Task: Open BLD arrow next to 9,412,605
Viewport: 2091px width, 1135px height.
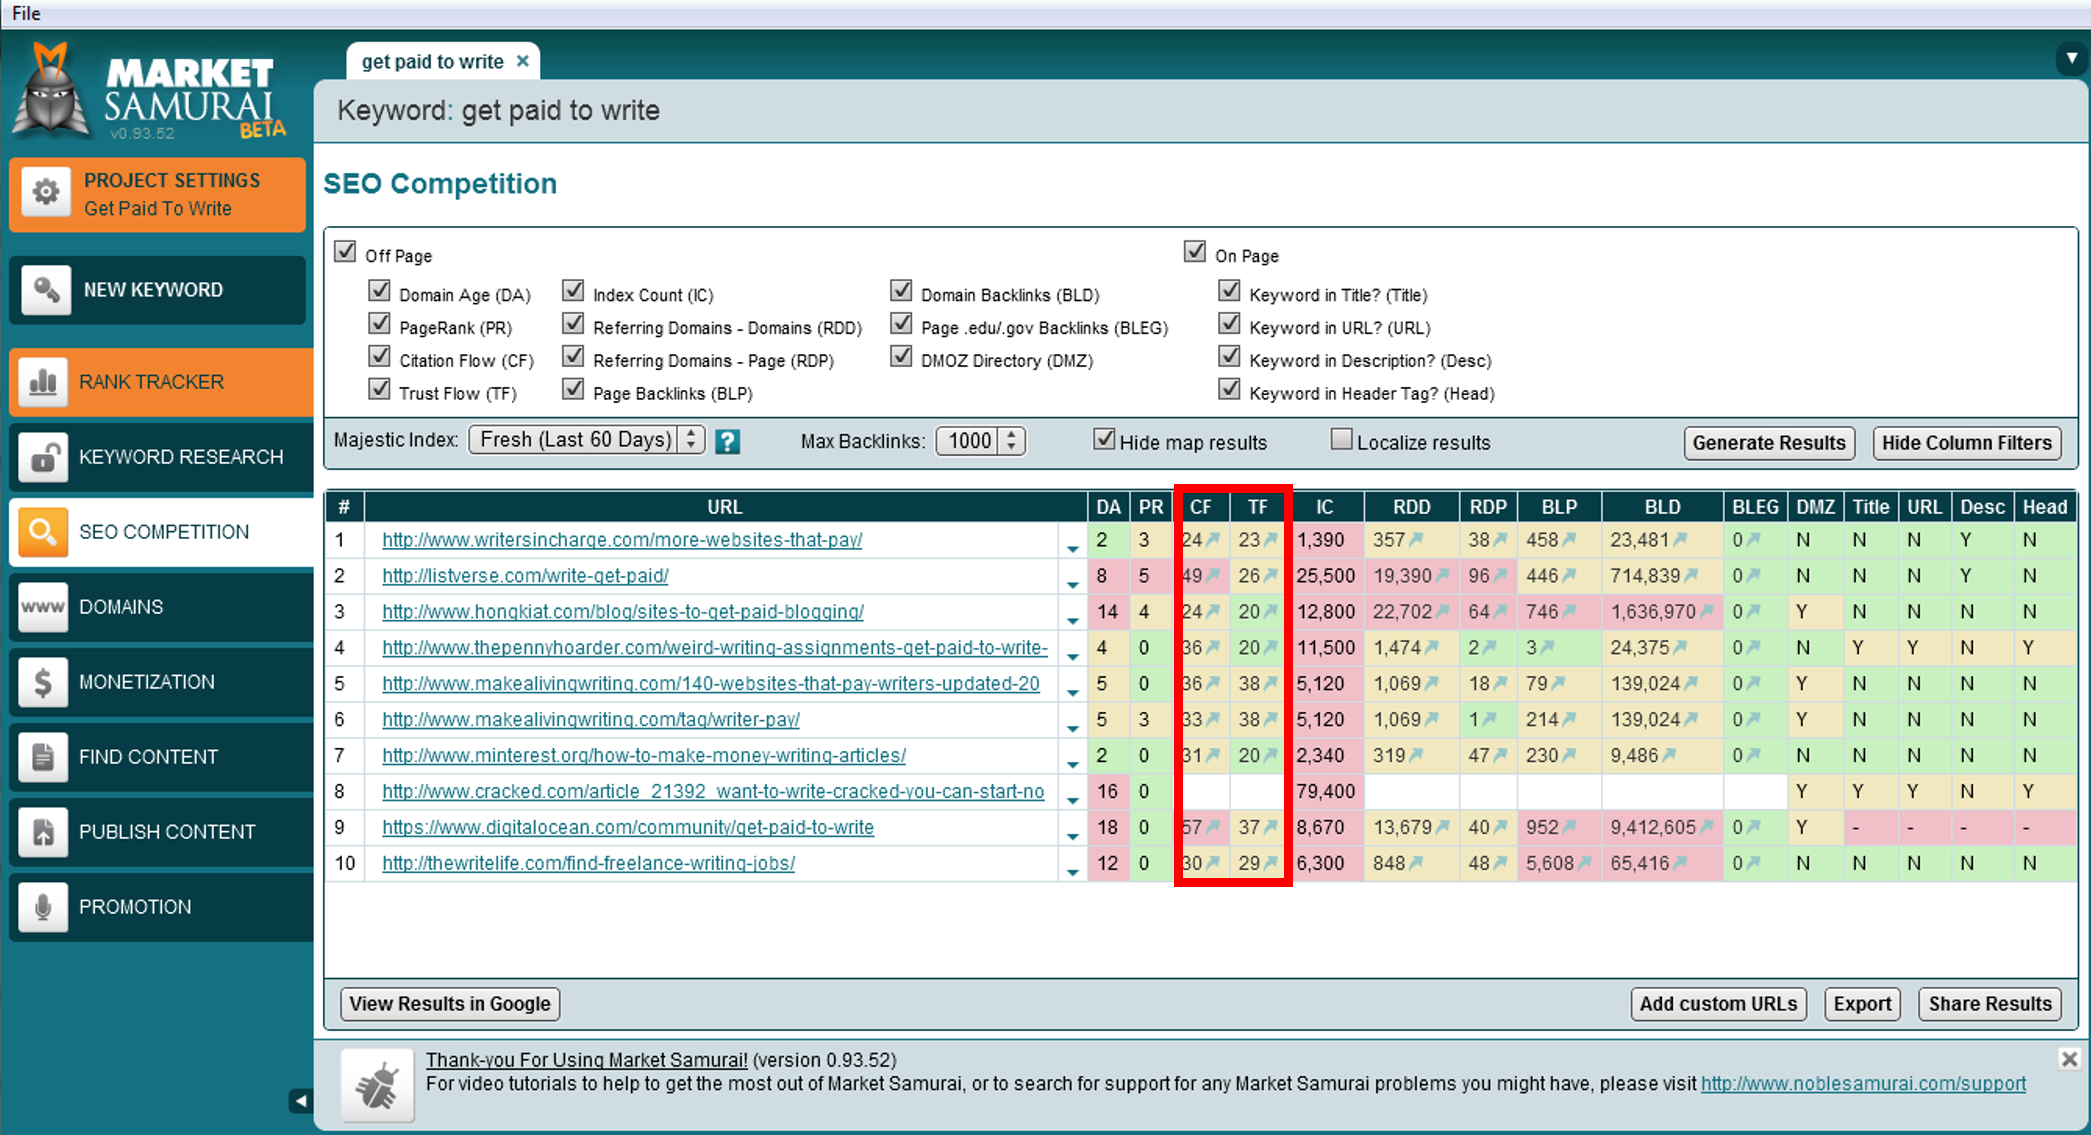Action: click(1706, 827)
